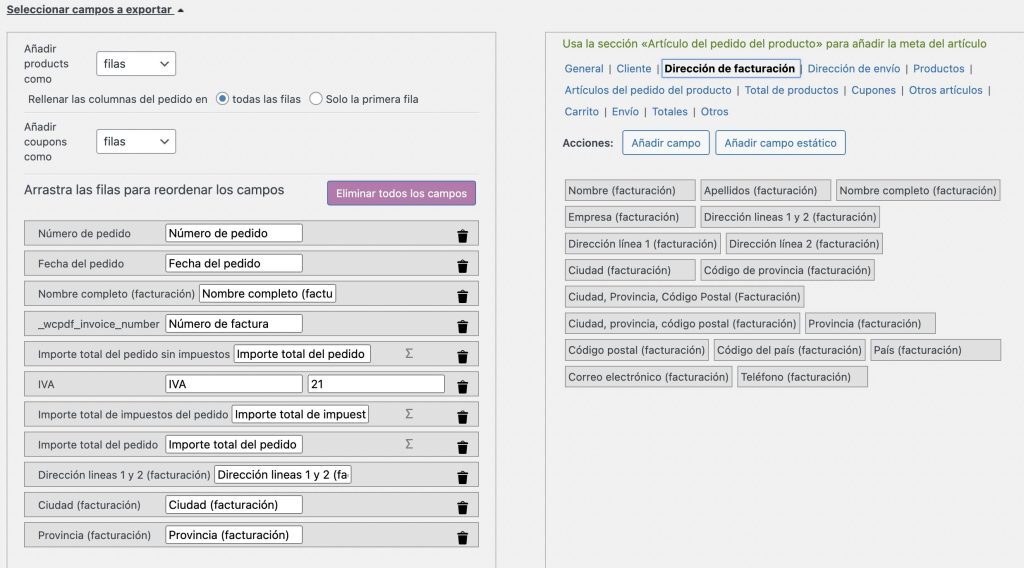1024x568 pixels.
Task: Click 'Eliminar todos los campos' button
Action: tap(401, 193)
